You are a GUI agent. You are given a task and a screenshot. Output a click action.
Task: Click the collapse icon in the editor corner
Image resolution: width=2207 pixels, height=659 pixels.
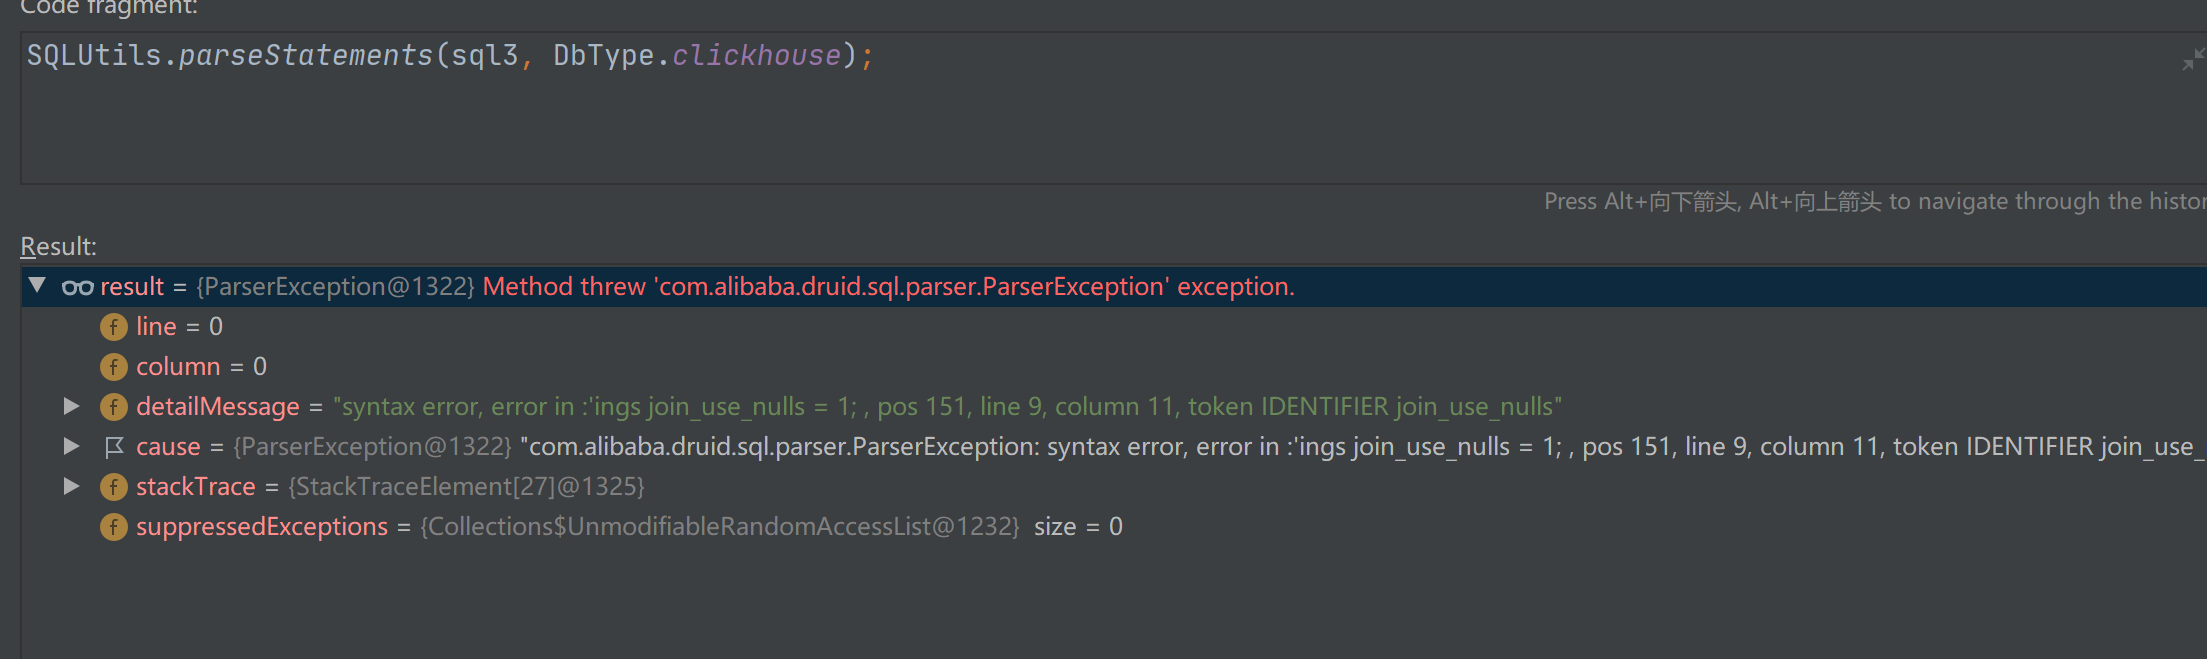click(x=2193, y=60)
